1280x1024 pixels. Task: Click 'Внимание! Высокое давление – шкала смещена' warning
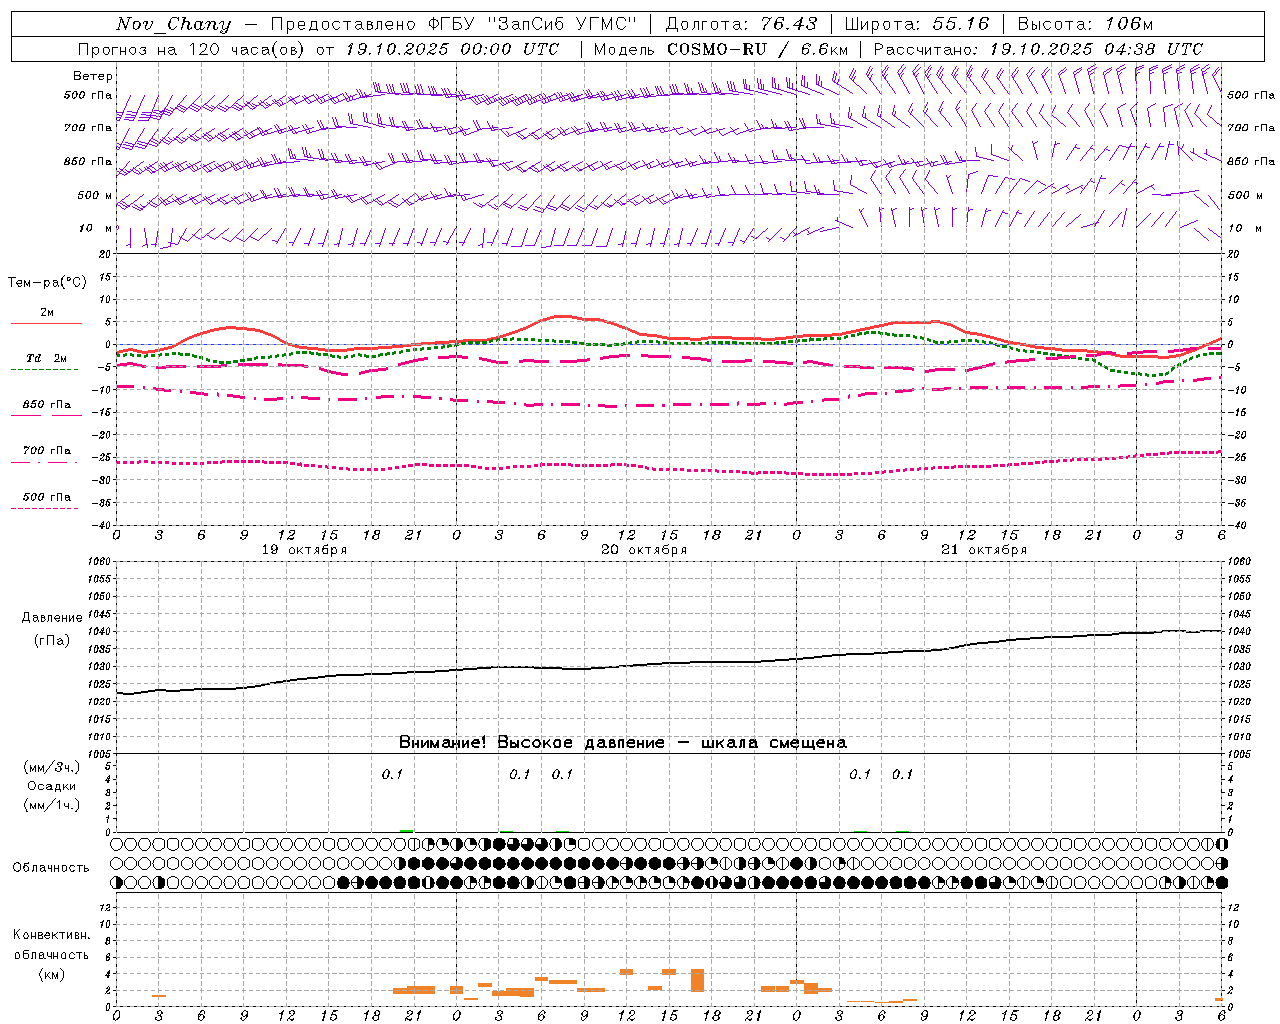pyautogui.click(x=622, y=743)
